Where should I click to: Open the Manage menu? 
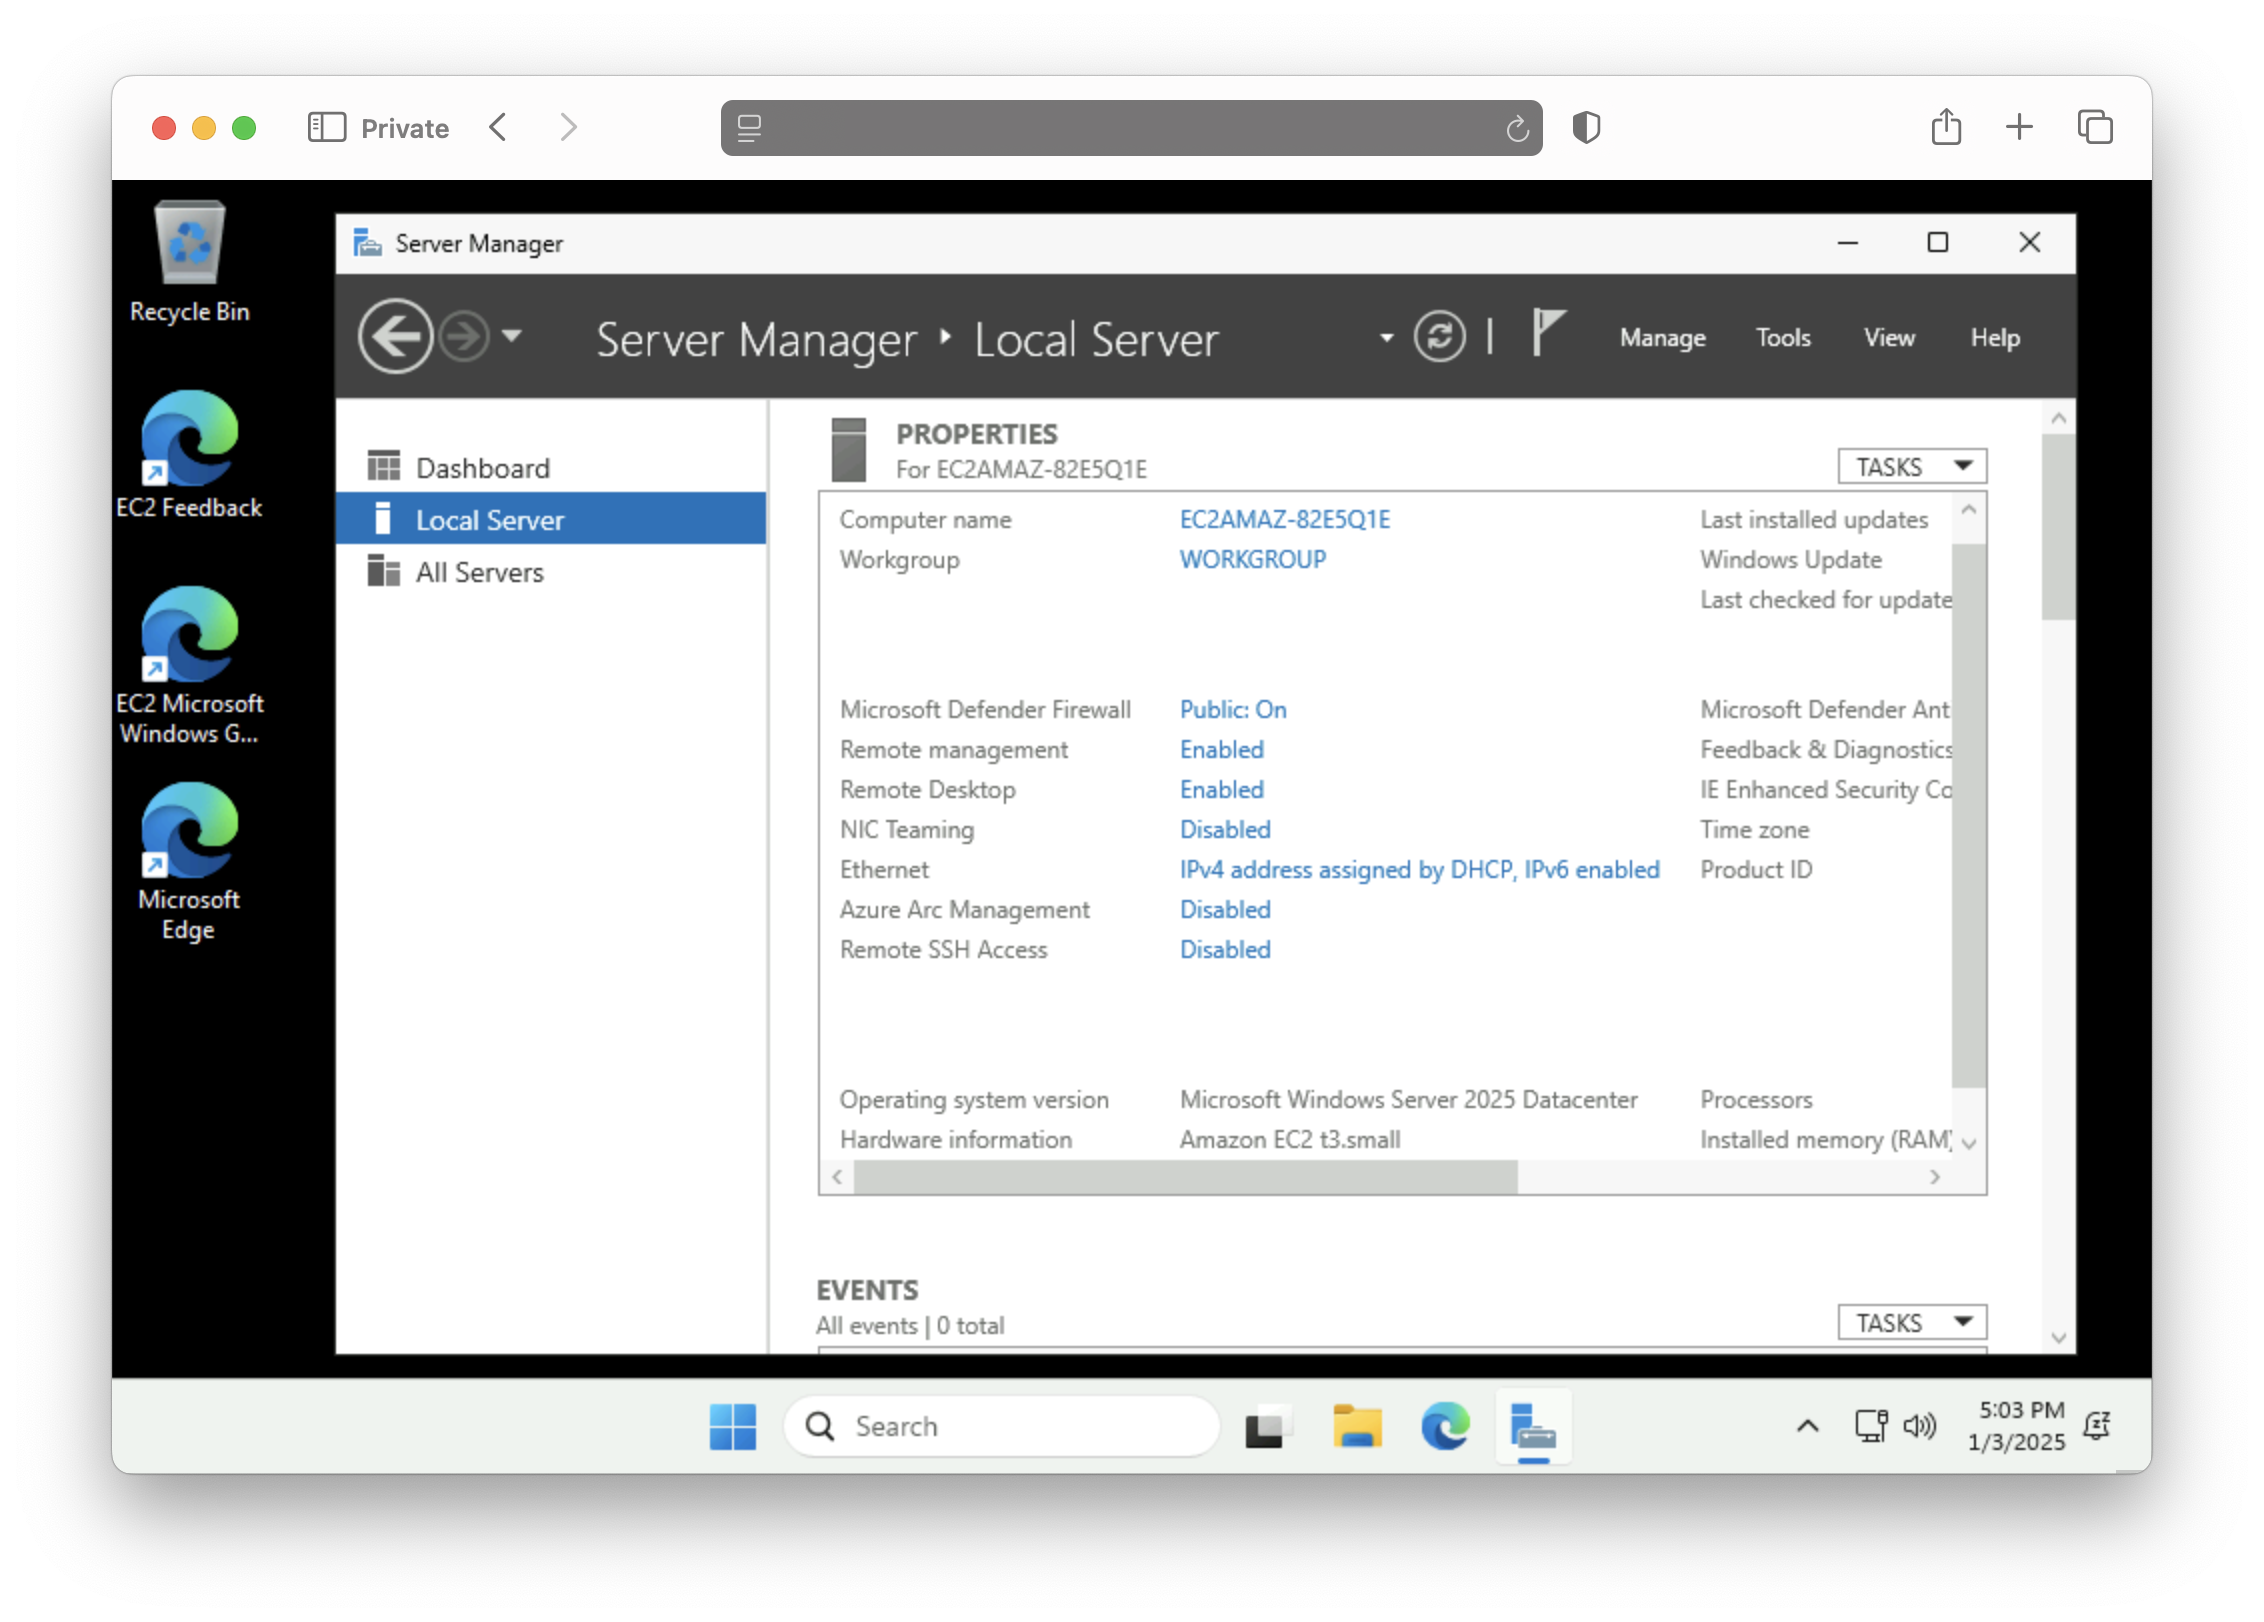point(1657,337)
